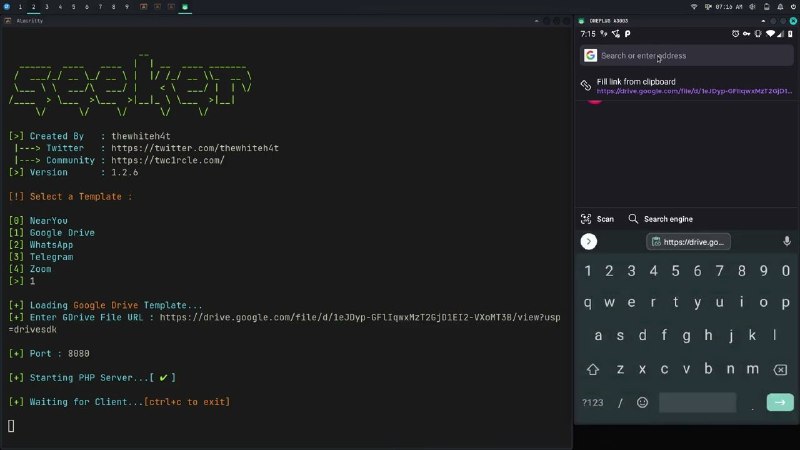The image size is (800, 450).
Task: Select the first terminal task icon in top bar
Action: 144,7
